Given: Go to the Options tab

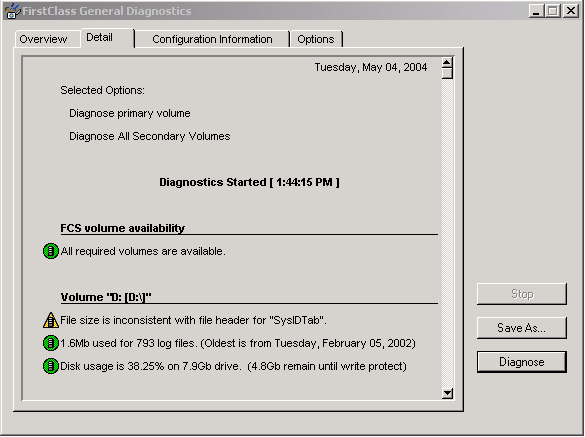Looking at the screenshot, I should (x=316, y=39).
